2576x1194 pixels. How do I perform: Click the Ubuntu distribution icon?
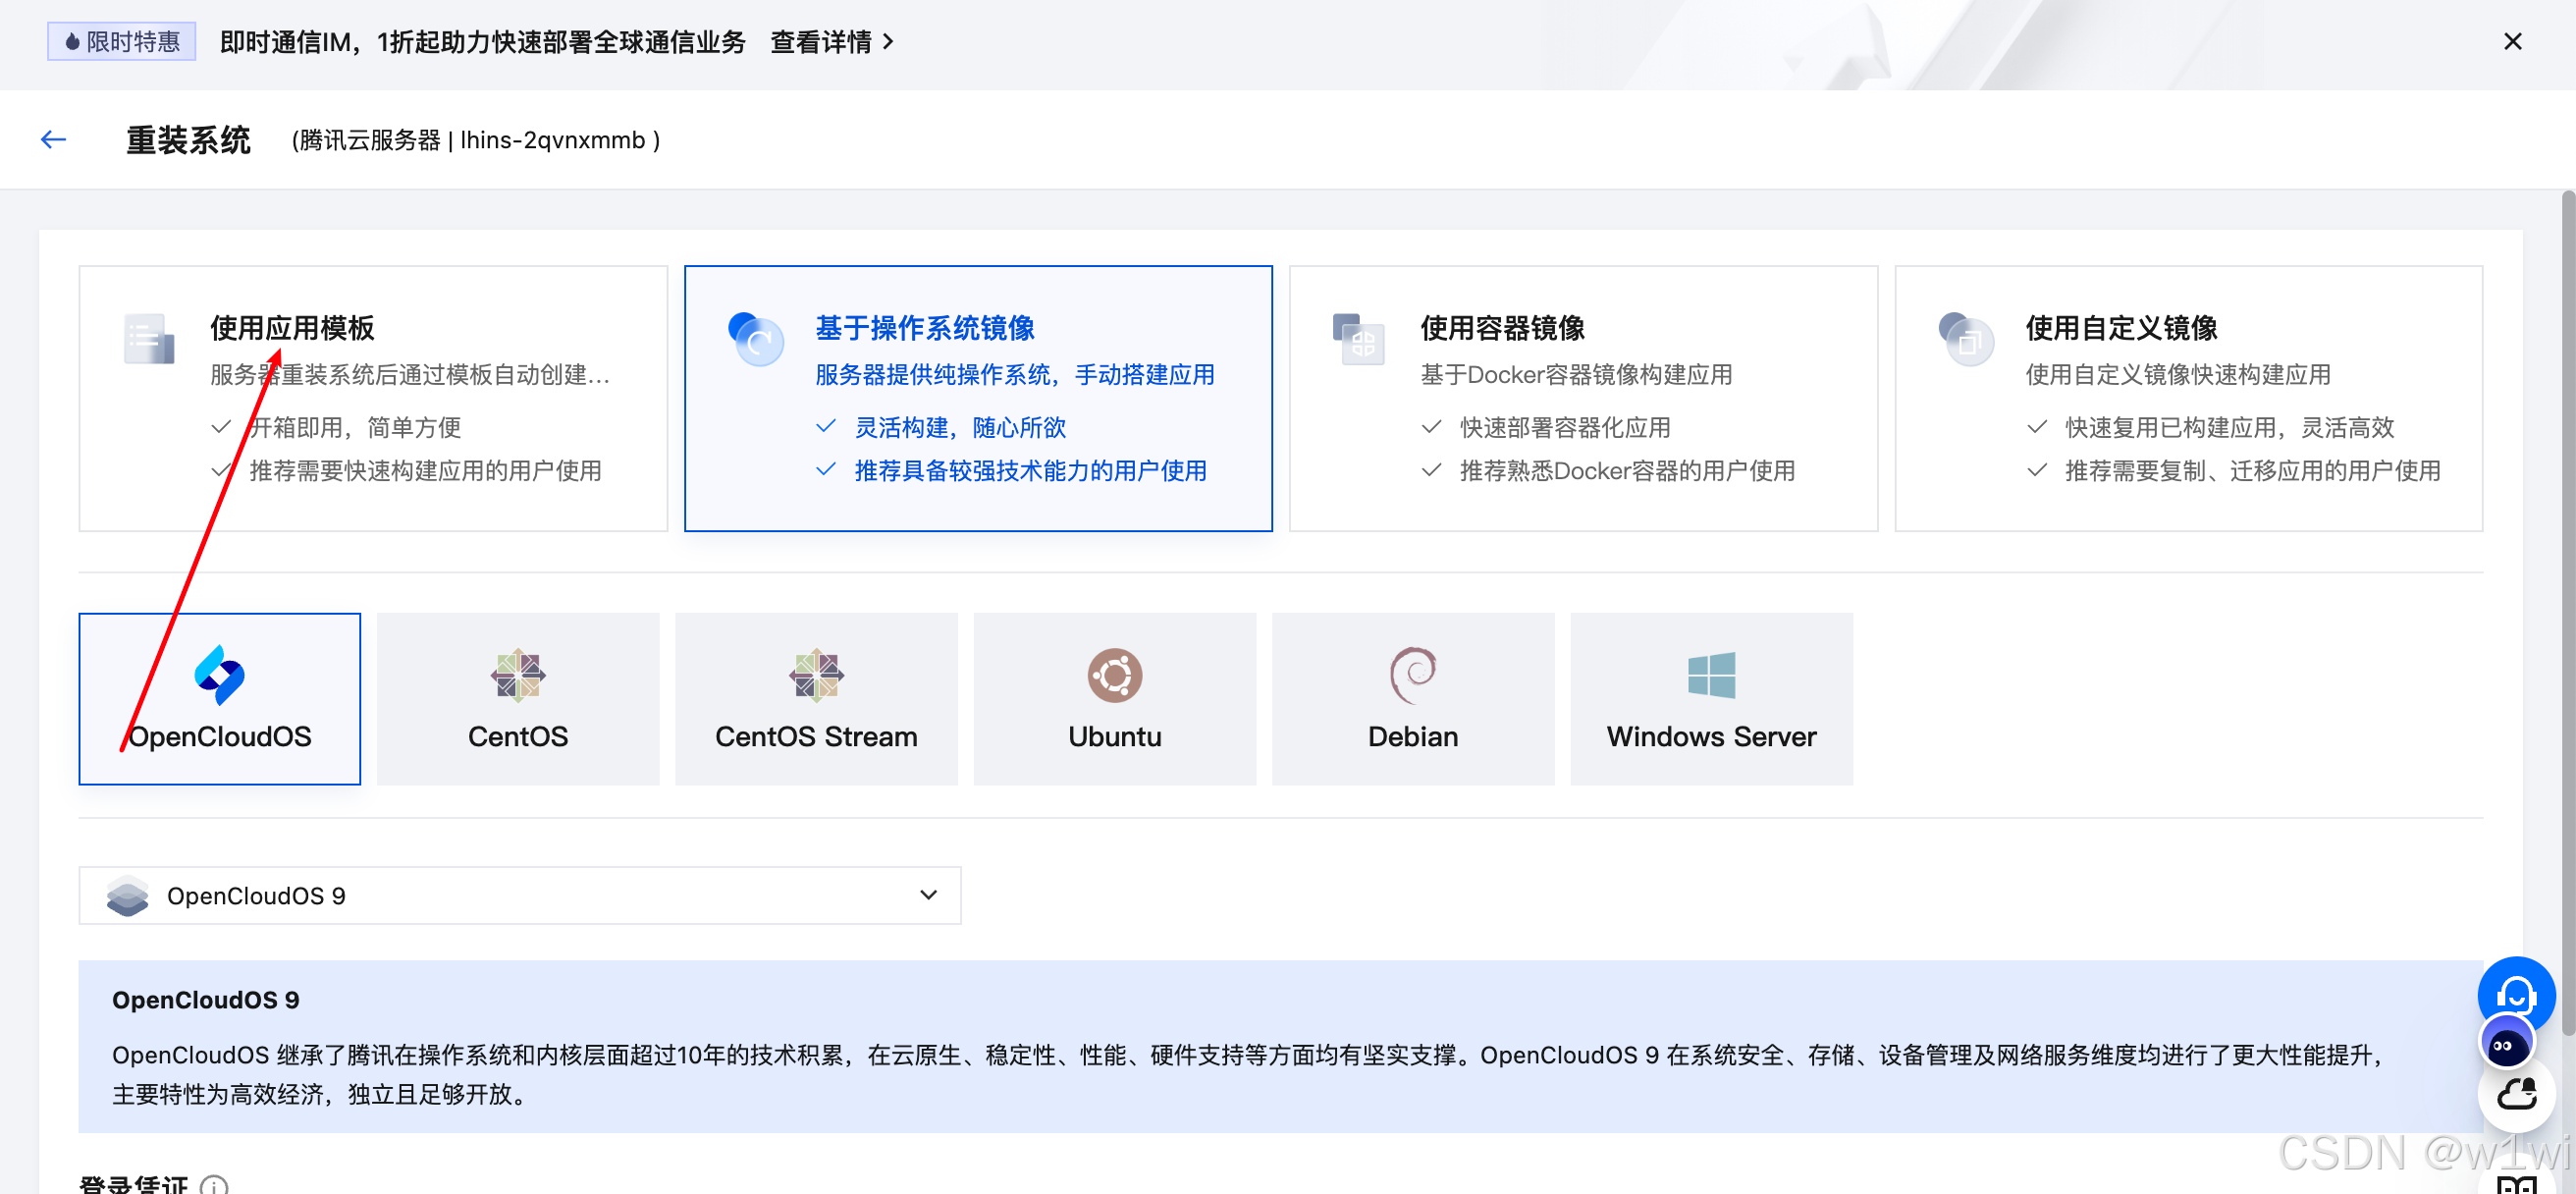click(1114, 675)
